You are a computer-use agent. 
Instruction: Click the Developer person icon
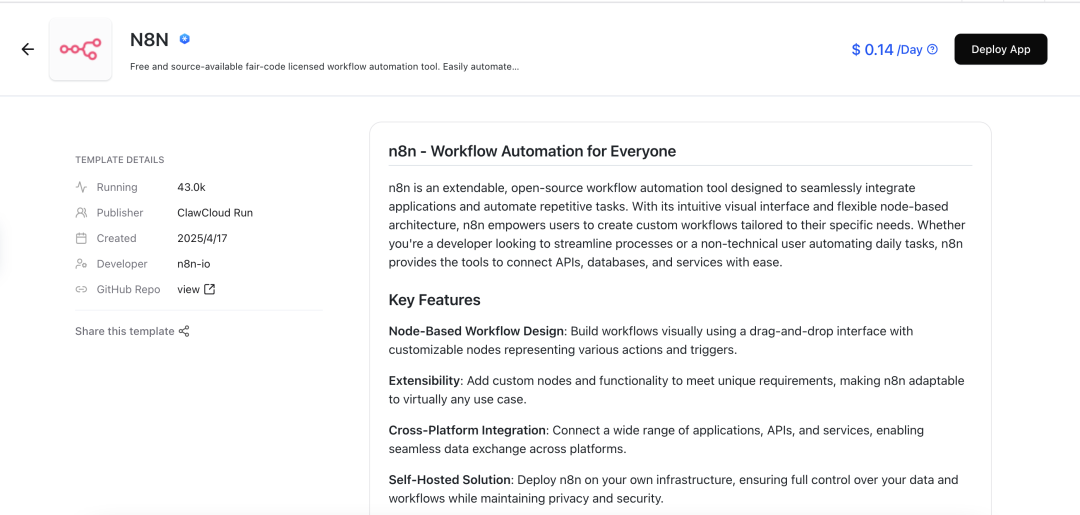[x=81, y=264]
